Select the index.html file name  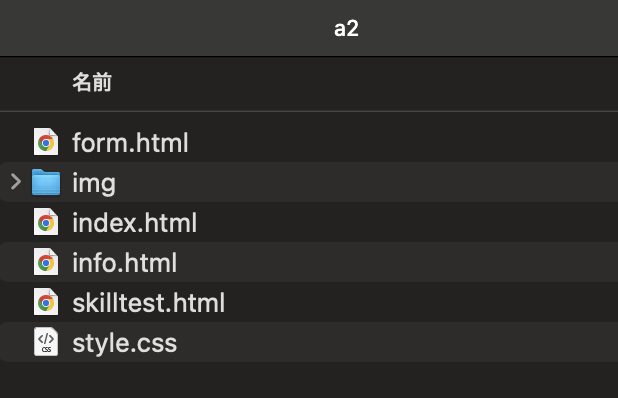click(x=134, y=223)
